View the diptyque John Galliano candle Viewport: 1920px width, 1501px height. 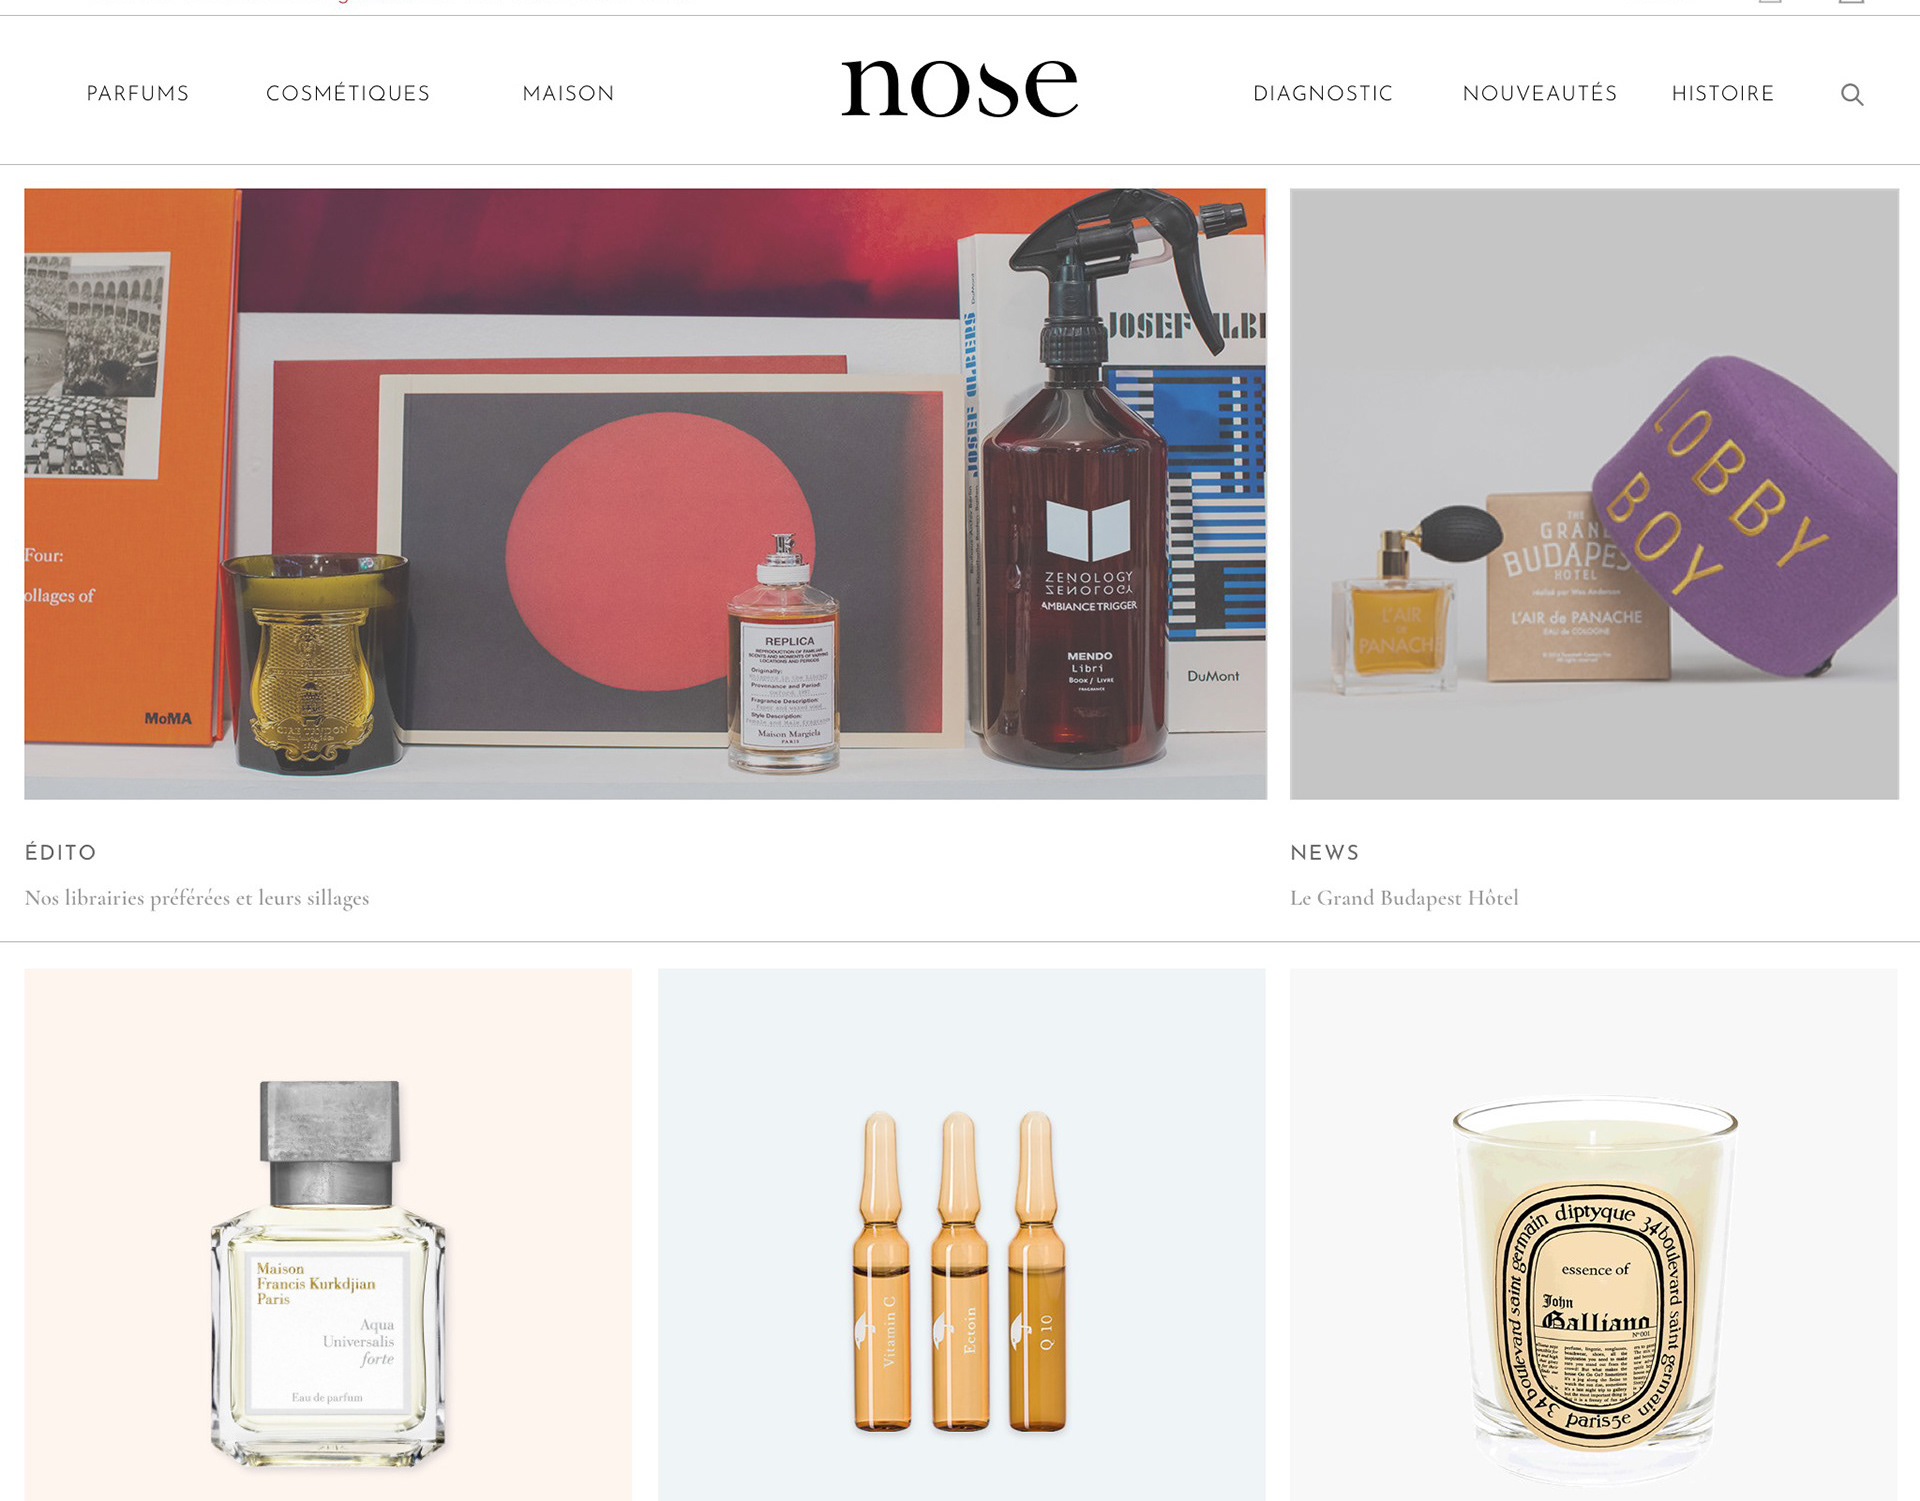click(1594, 1234)
